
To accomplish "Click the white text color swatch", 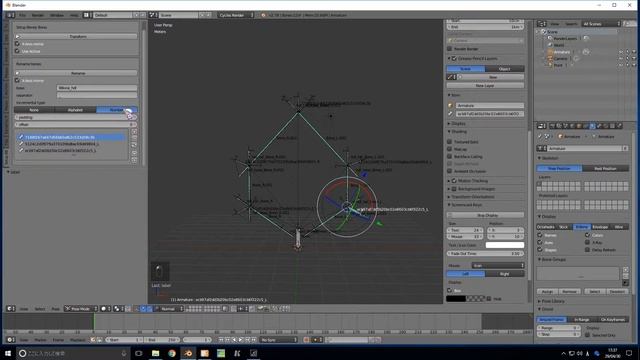I will coord(505,245).
